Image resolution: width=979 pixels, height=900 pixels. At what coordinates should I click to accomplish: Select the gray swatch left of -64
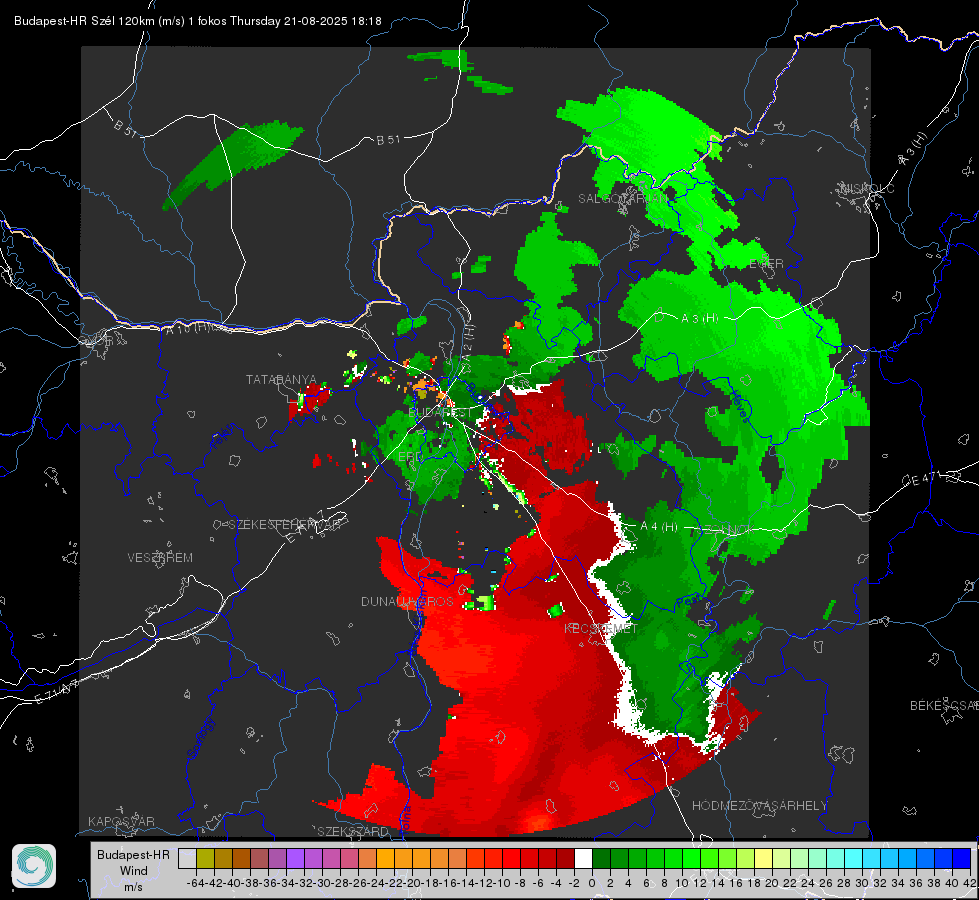click(x=187, y=858)
